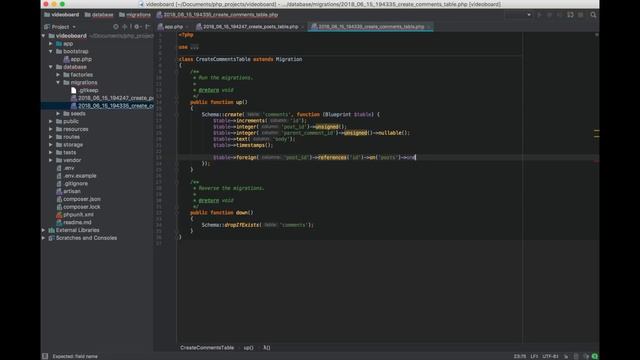
Task: Expand the tests folder
Action: coord(51,152)
